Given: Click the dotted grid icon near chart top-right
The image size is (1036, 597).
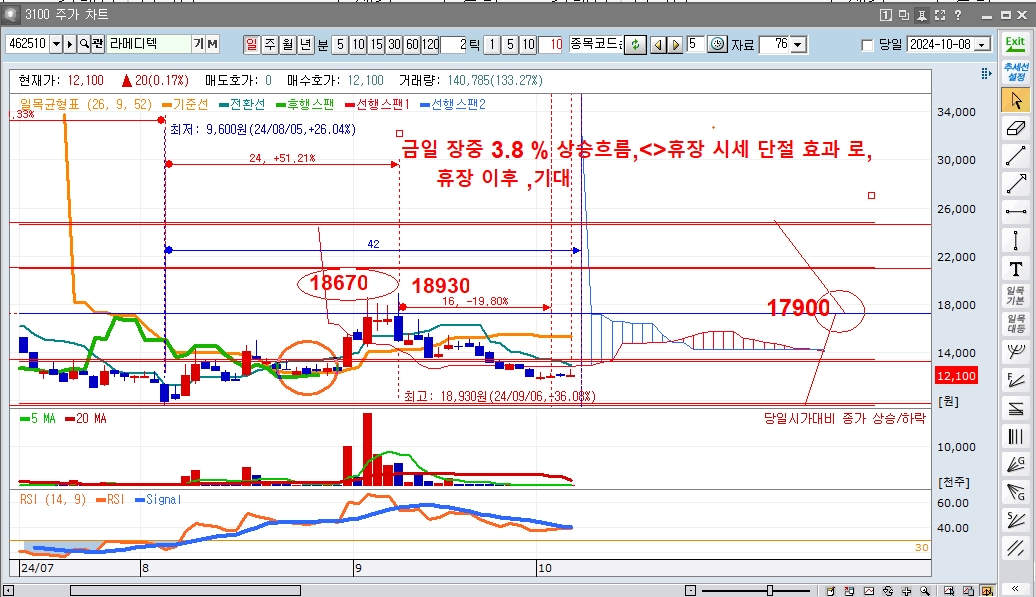Looking at the screenshot, I should pos(986,73).
